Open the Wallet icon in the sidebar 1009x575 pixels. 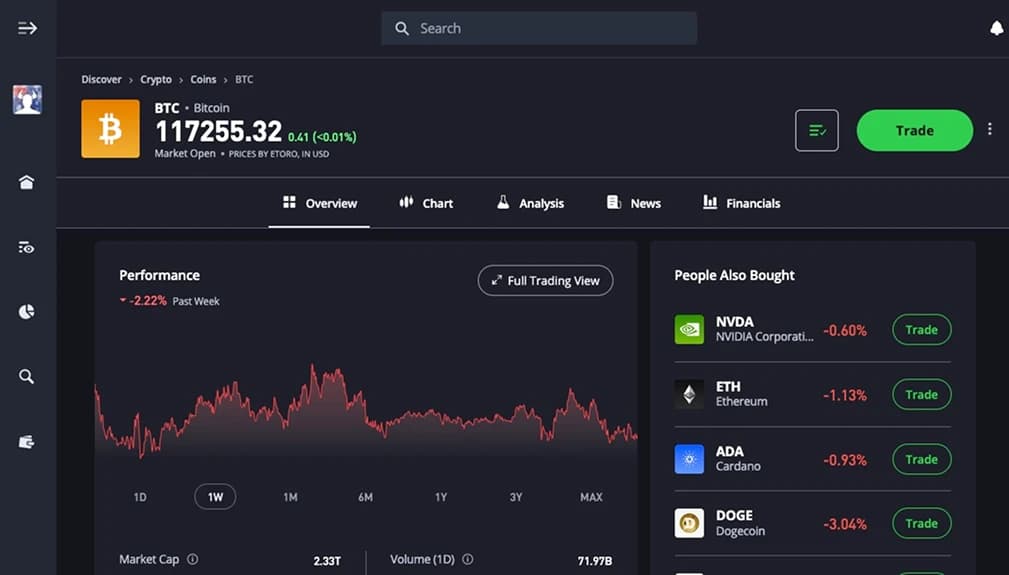(26, 442)
